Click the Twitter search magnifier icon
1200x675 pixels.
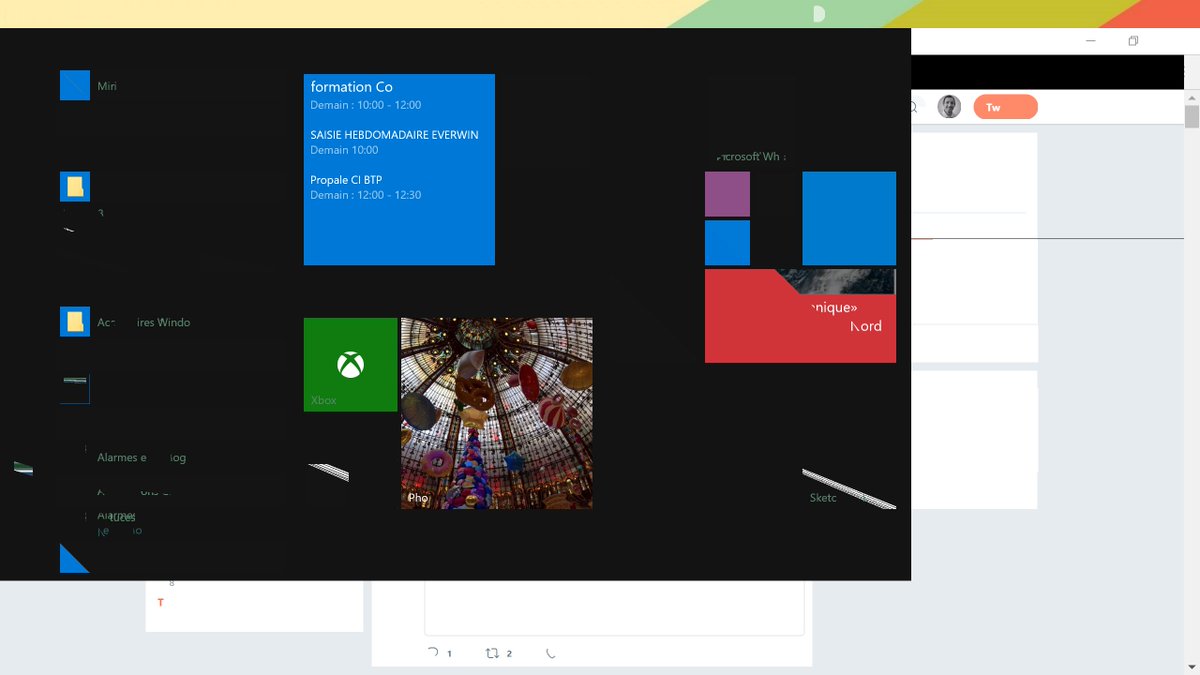[x=911, y=106]
